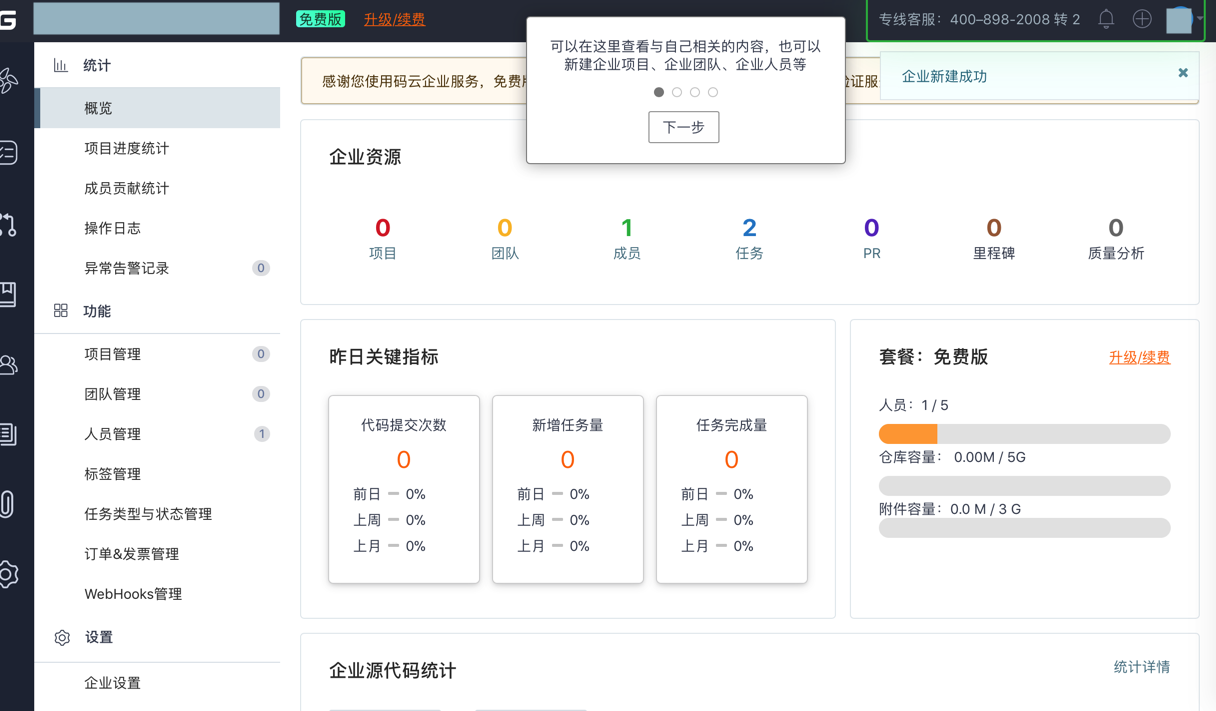
Task: Open the attachments paperclip icon
Action: [x=8, y=503]
